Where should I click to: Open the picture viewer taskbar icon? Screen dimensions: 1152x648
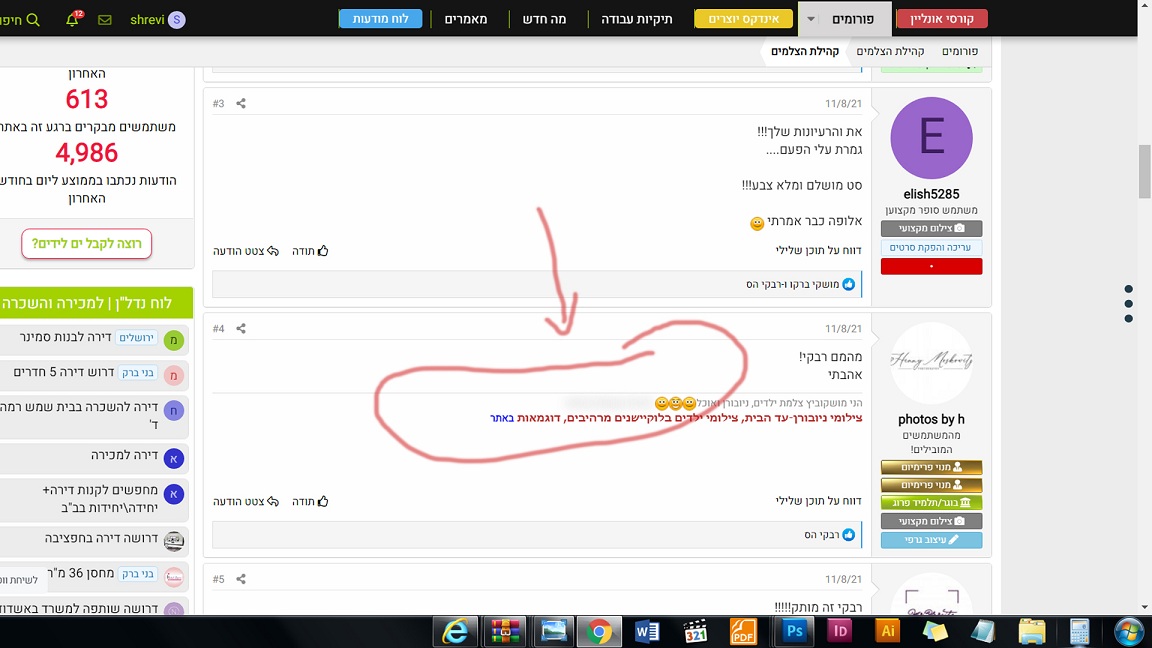[x=553, y=631]
